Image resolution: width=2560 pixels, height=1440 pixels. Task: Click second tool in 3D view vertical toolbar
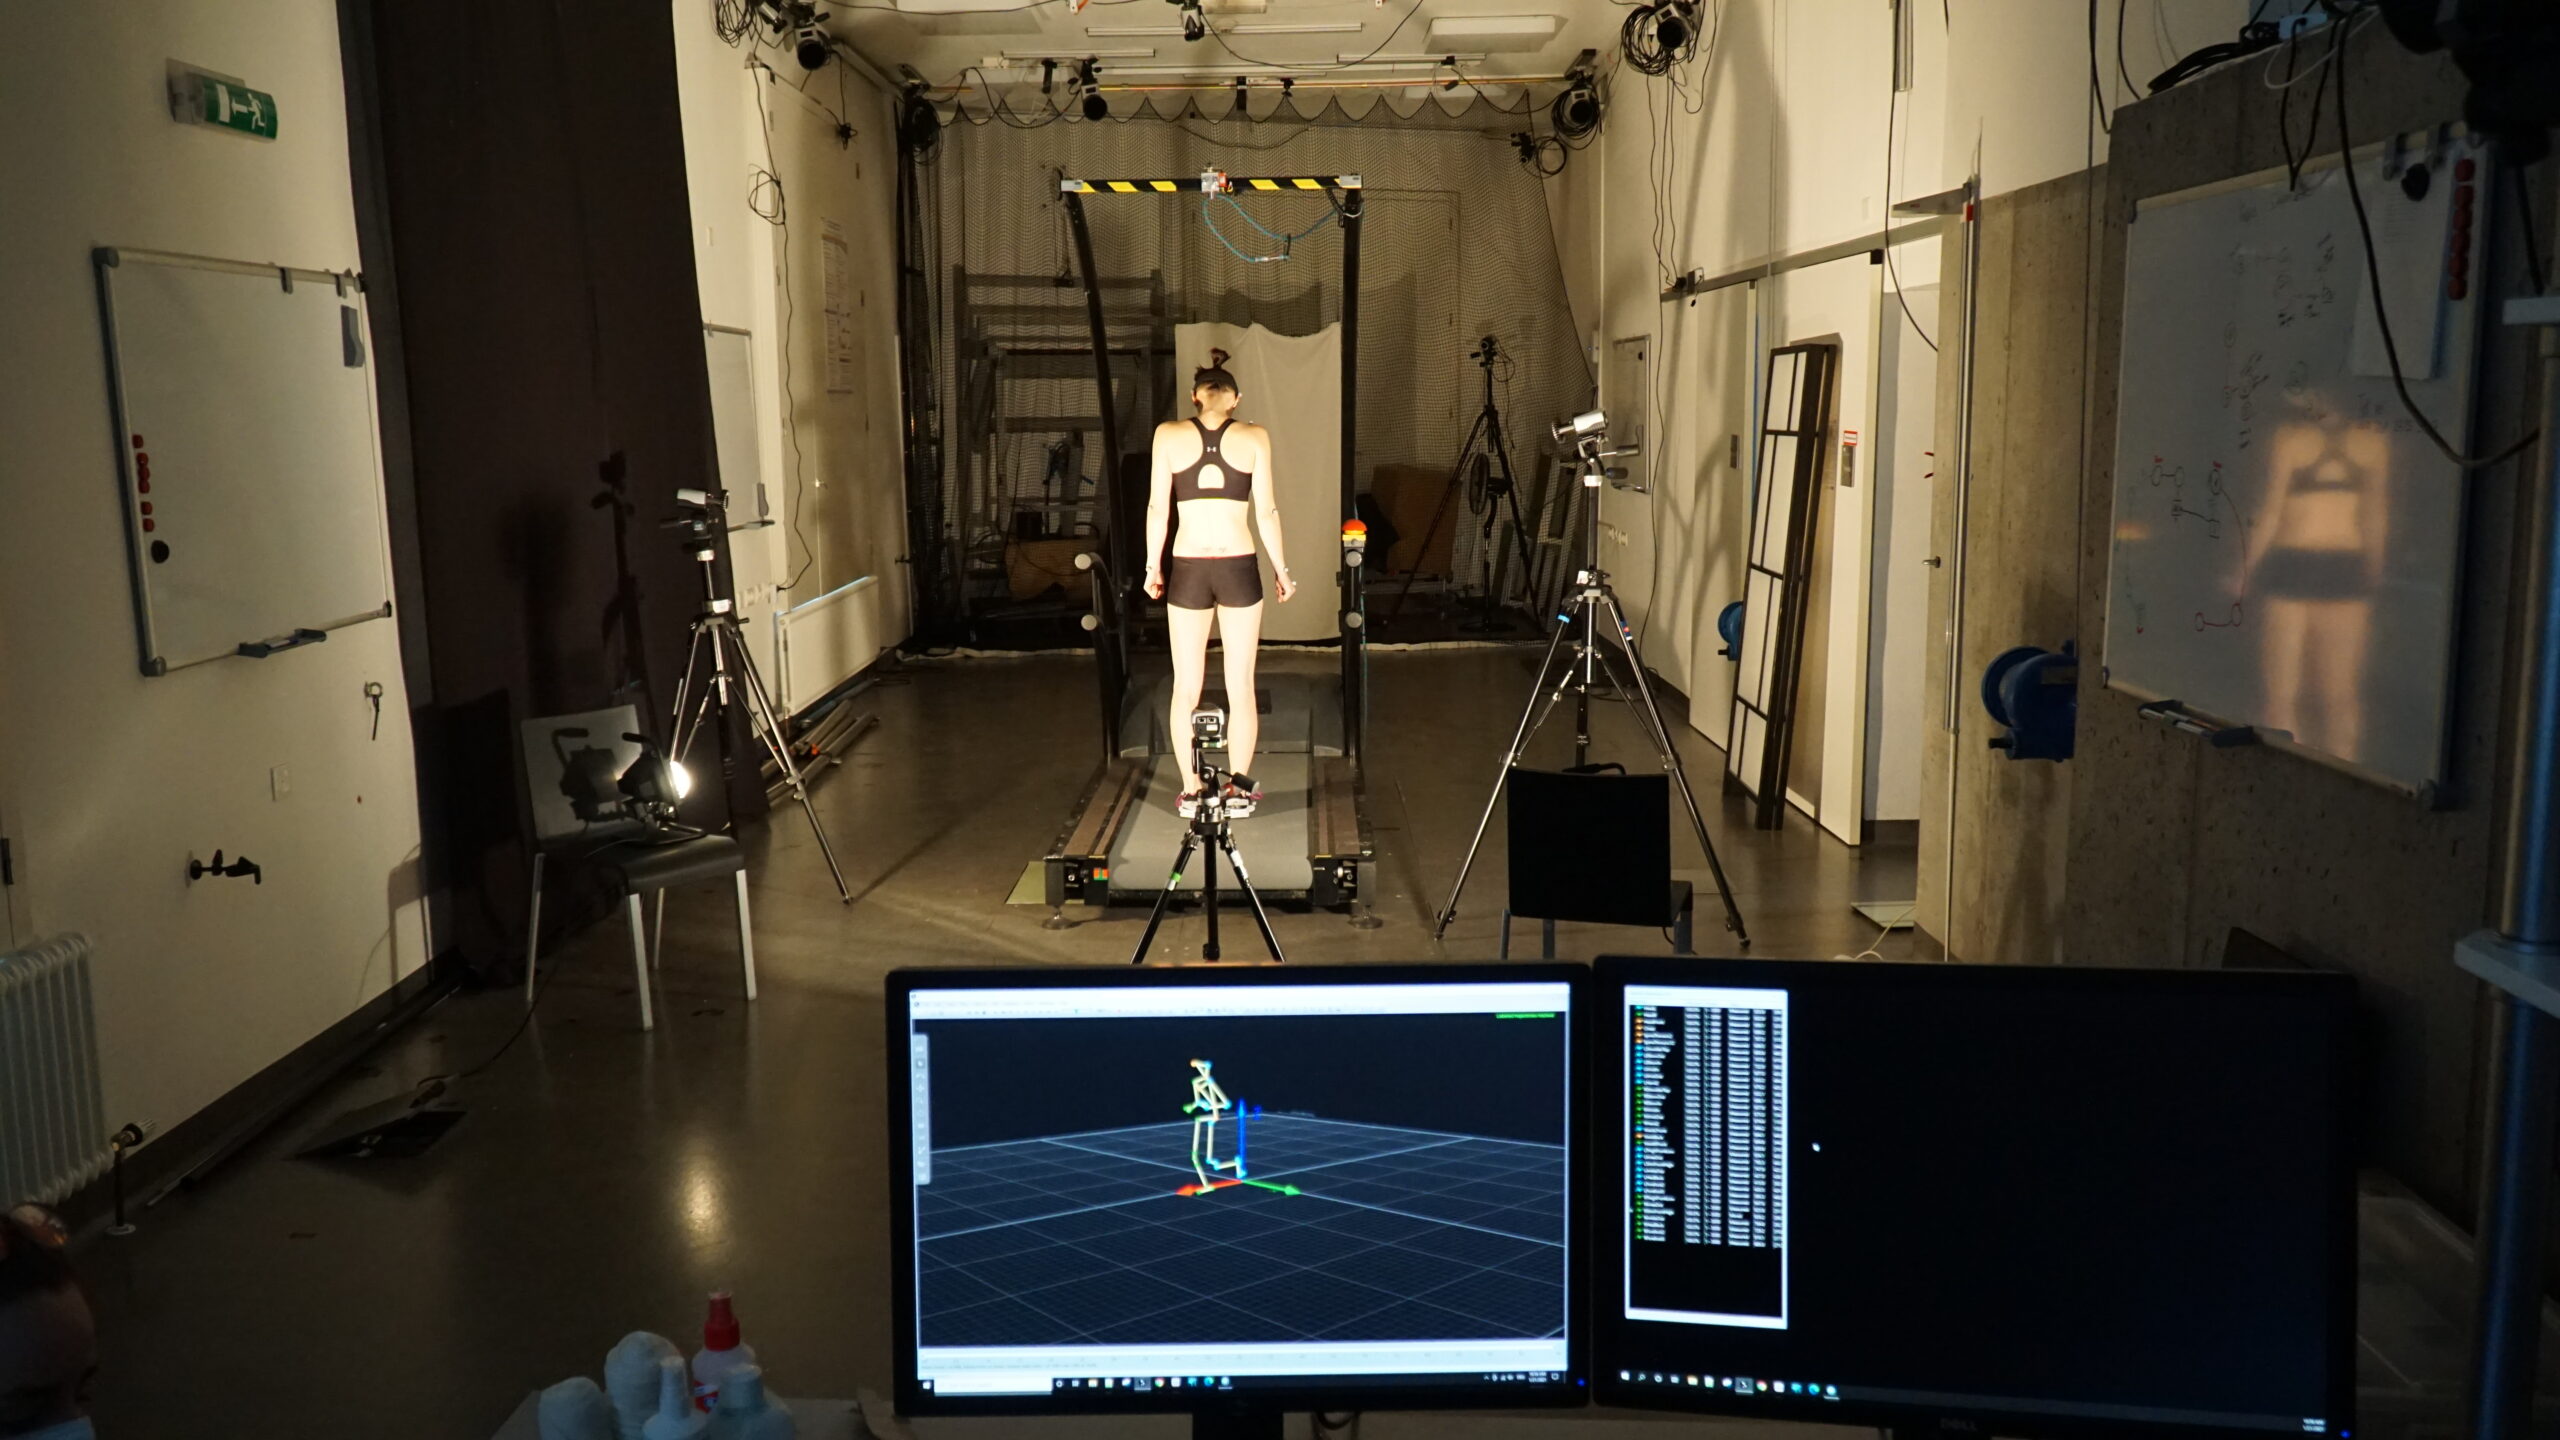(x=920, y=1064)
